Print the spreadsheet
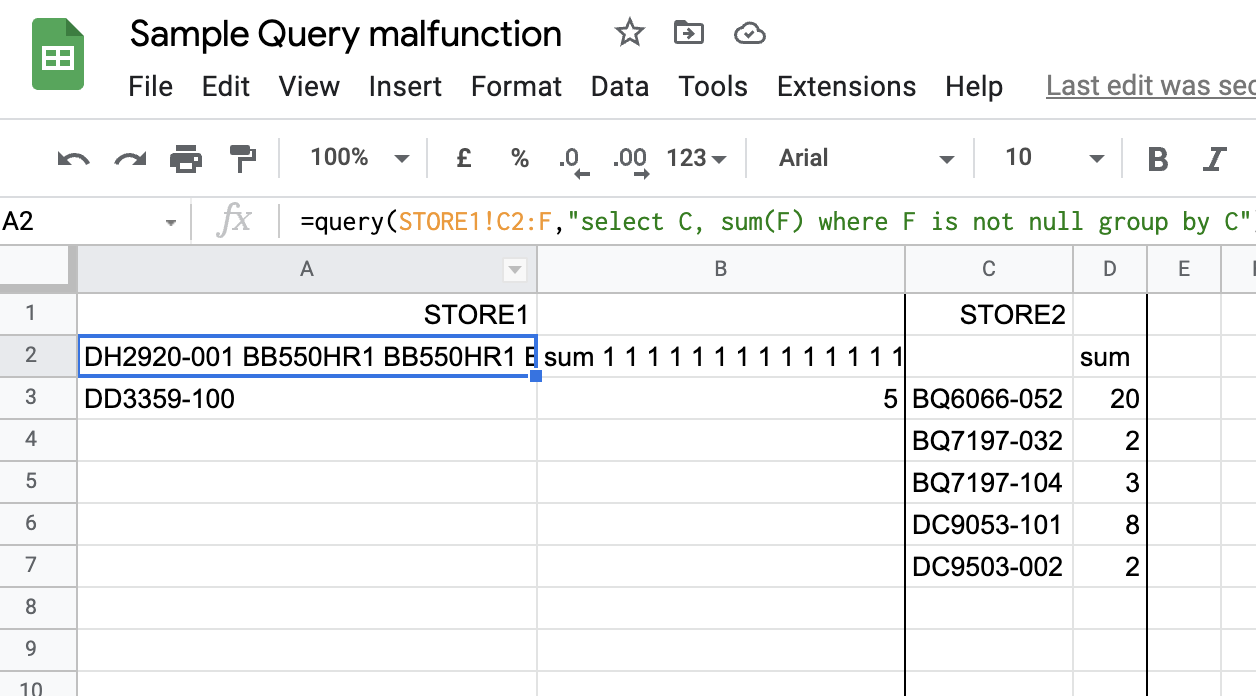This screenshot has width=1256, height=696. pyautogui.click(x=186, y=158)
